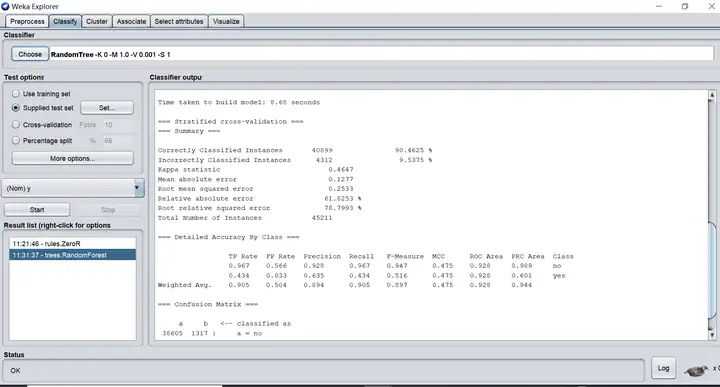
Task: Click the OK status message
Action: tap(15, 370)
